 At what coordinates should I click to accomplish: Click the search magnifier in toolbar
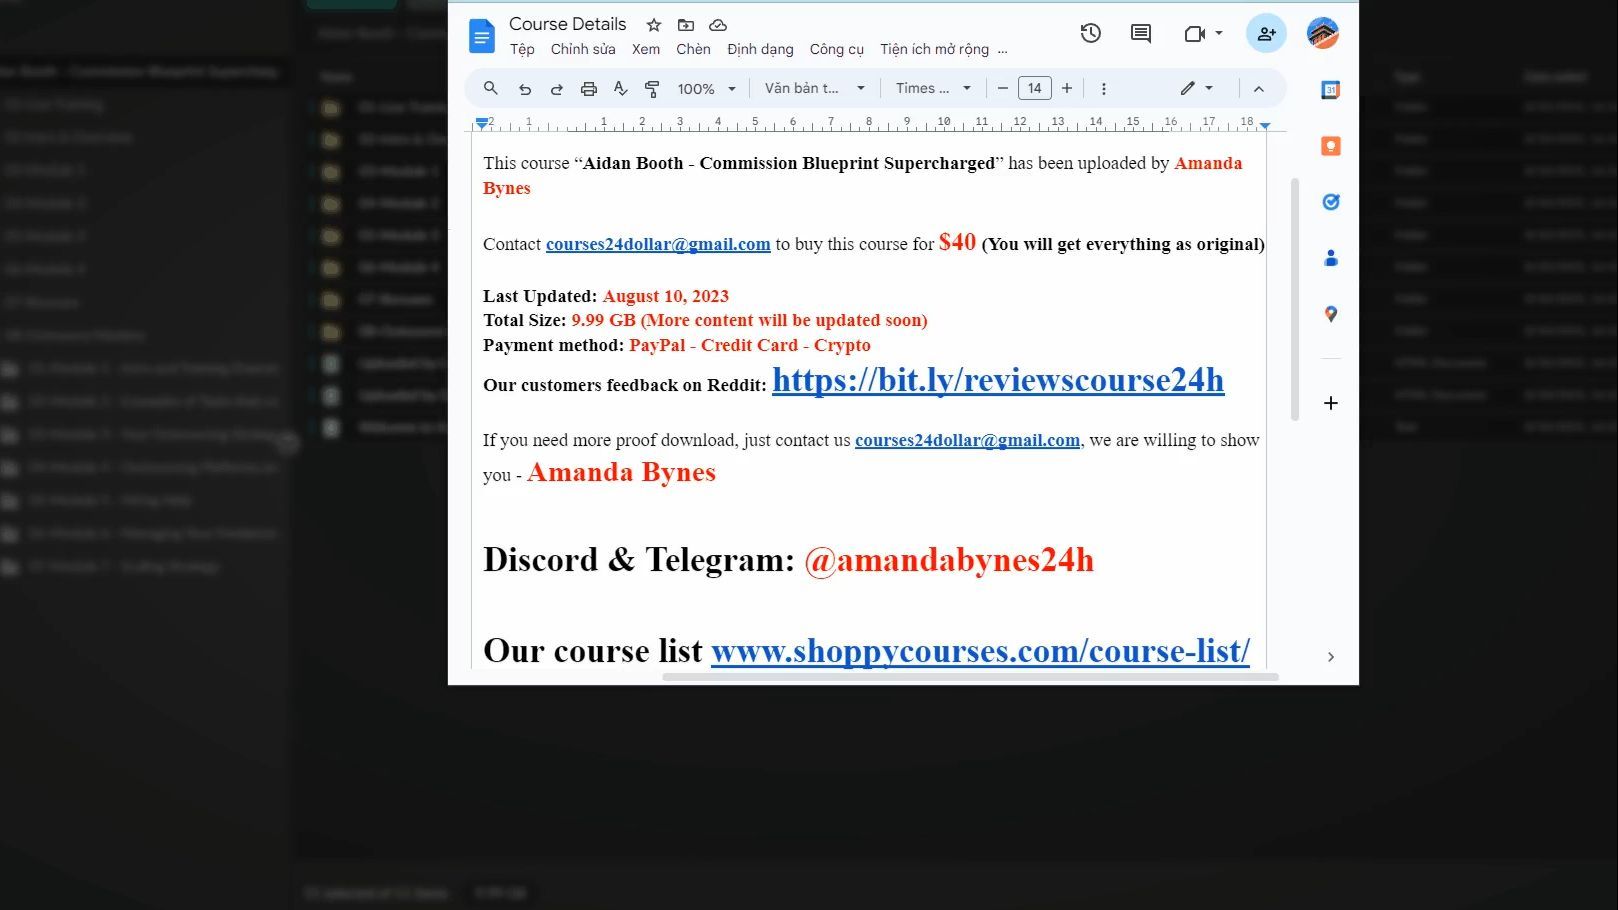(491, 88)
